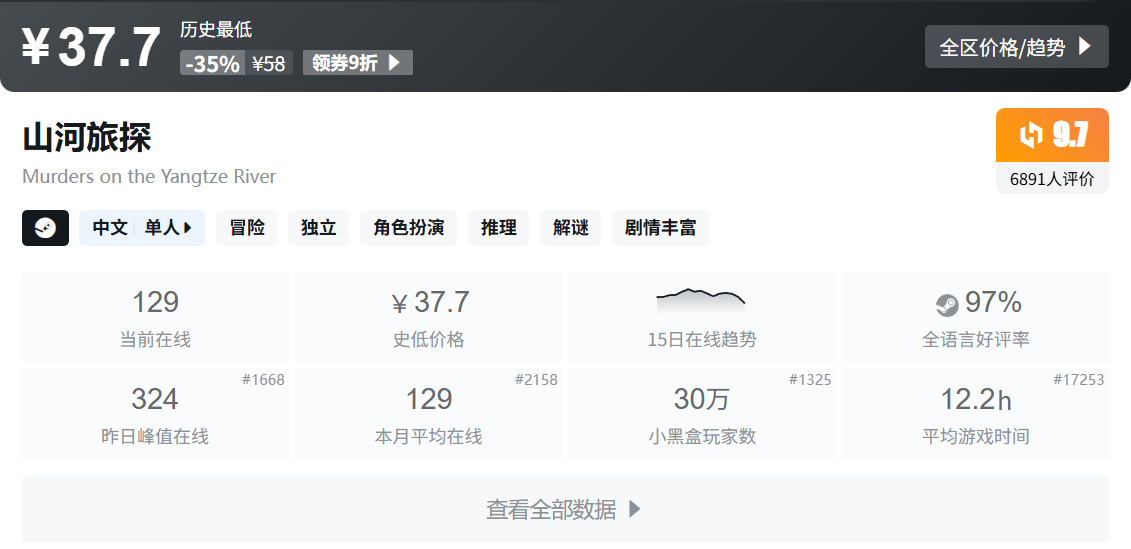Click the 当前在线 129 stat card
This screenshot has height=549, width=1131.
point(155,317)
